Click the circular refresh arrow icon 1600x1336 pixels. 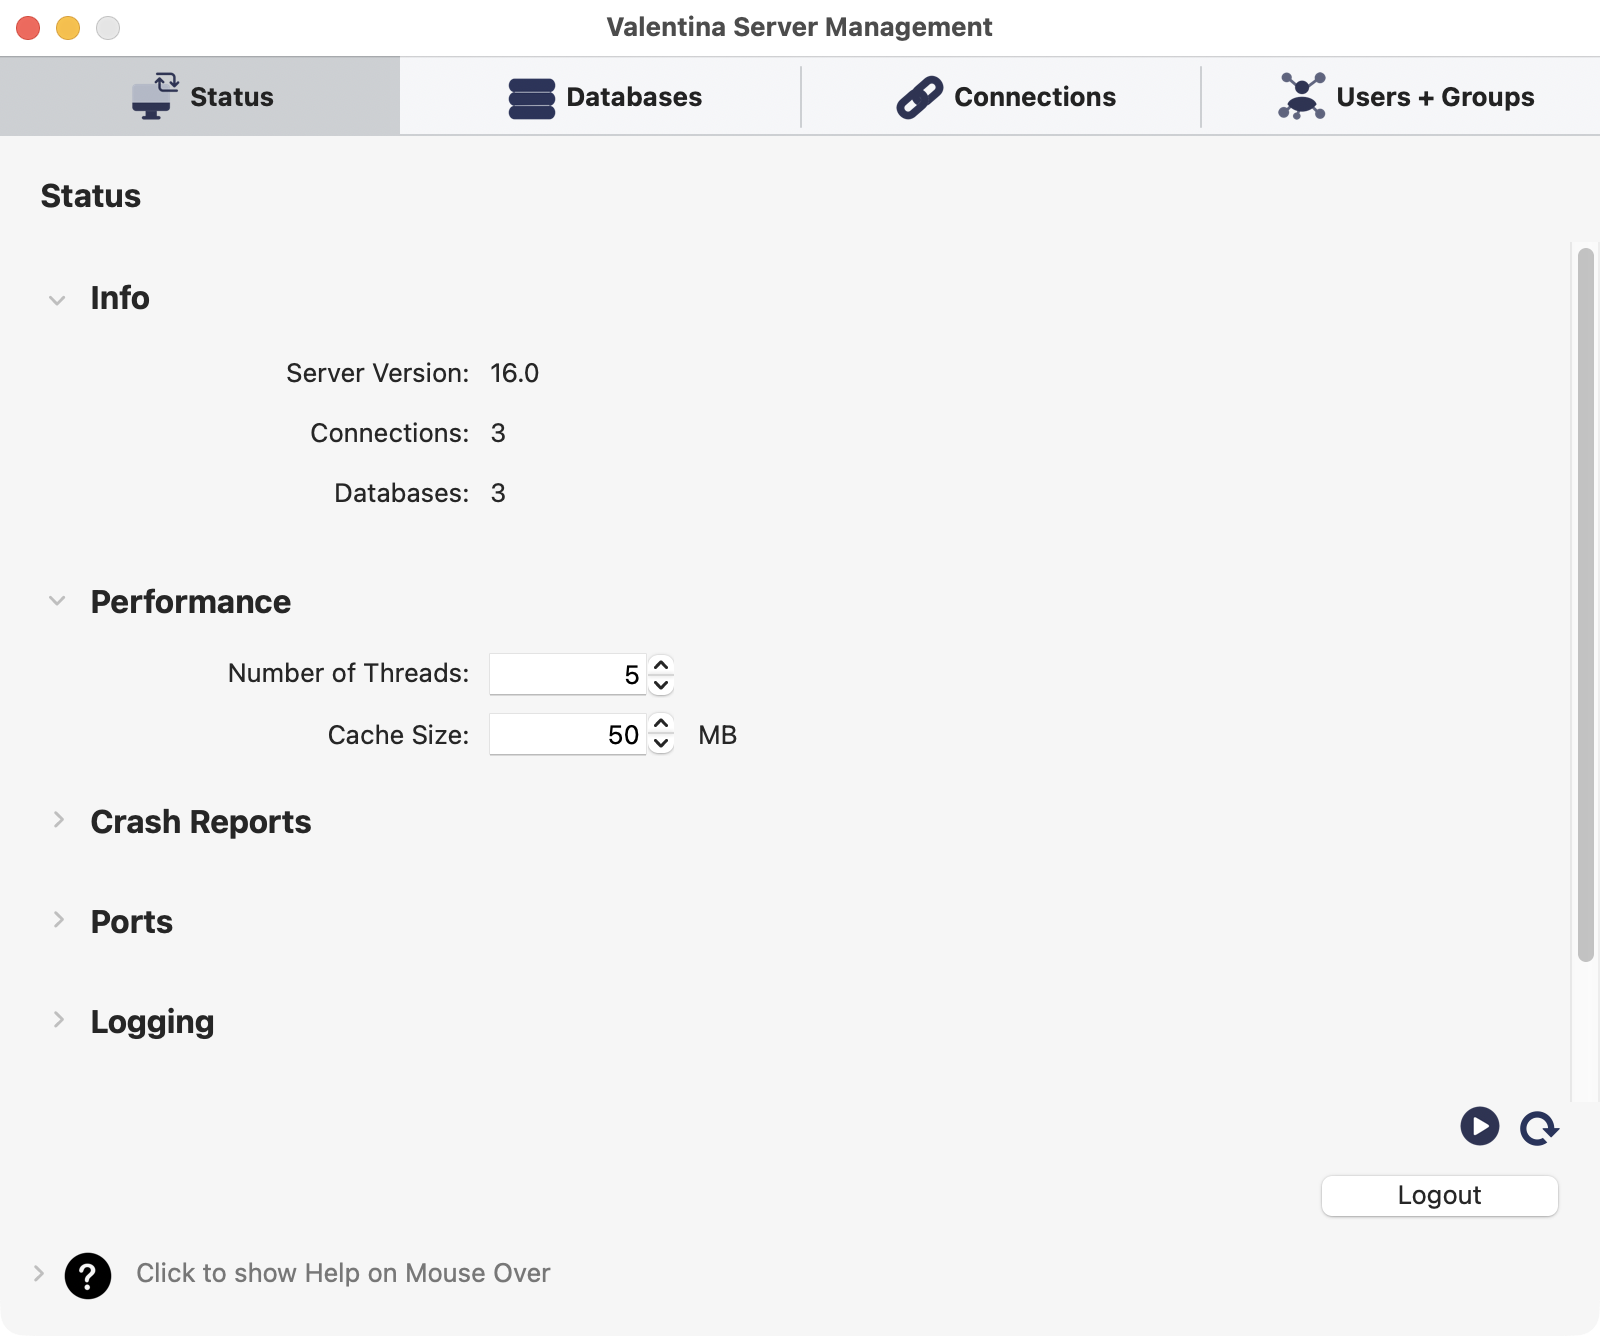(x=1539, y=1128)
